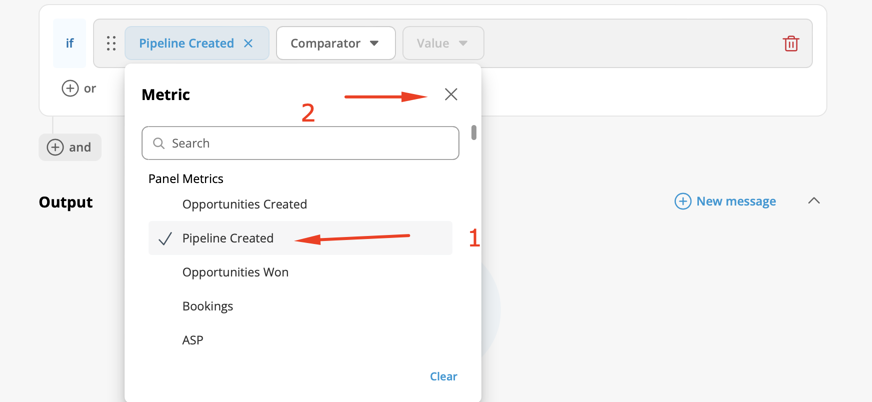This screenshot has width=872, height=402.
Task: Uncheck the Pipeline Created checkmark
Action: pos(165,239)
